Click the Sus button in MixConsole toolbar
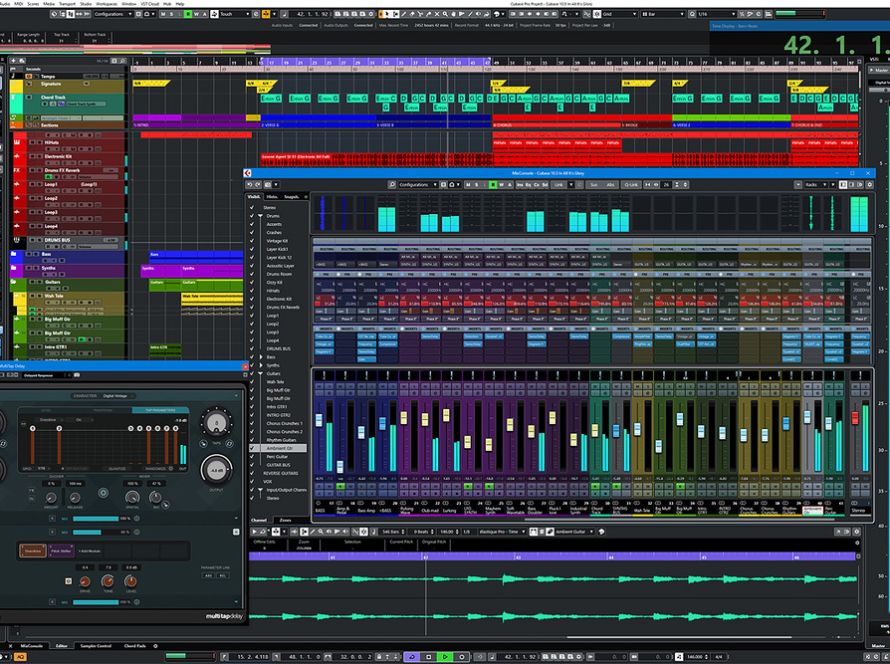This screenshot has width=890, height=664. point(594,184)
